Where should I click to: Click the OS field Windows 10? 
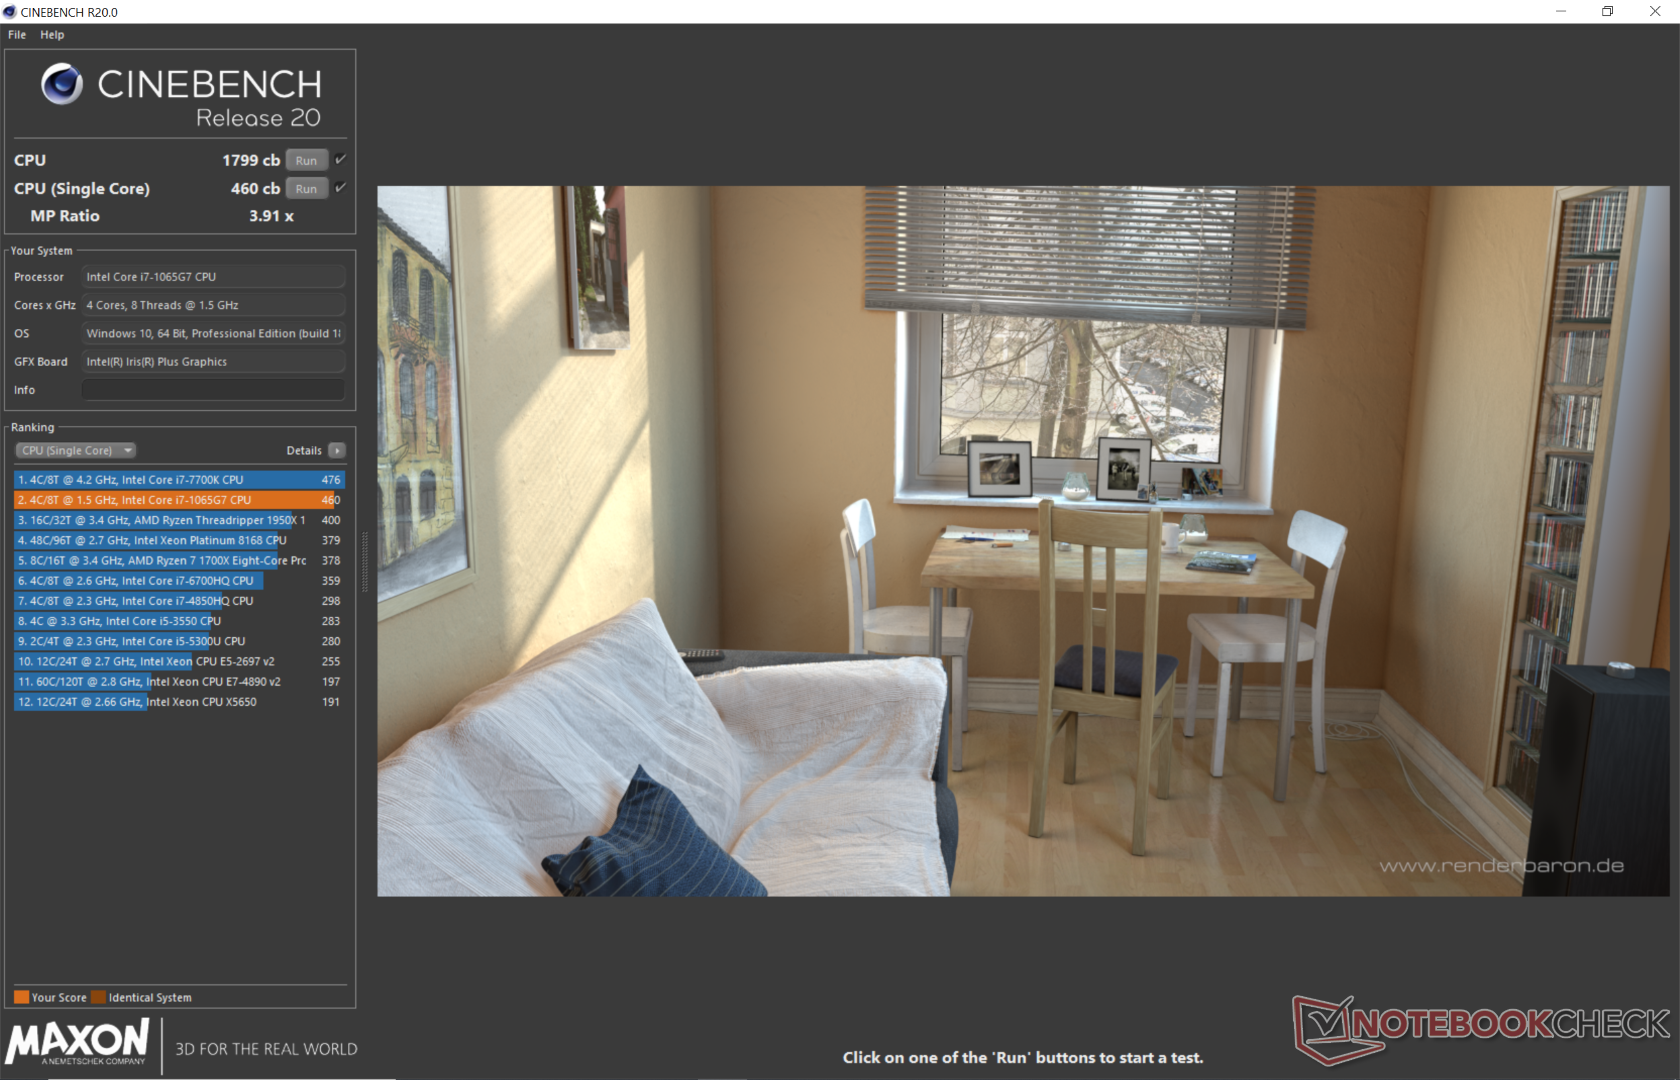(x=213, y=333)
